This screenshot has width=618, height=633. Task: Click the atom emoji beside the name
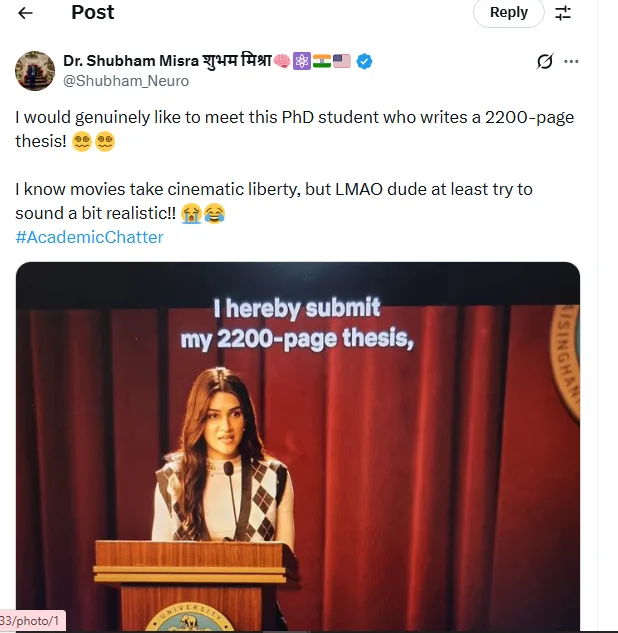[x=301, y=61]
